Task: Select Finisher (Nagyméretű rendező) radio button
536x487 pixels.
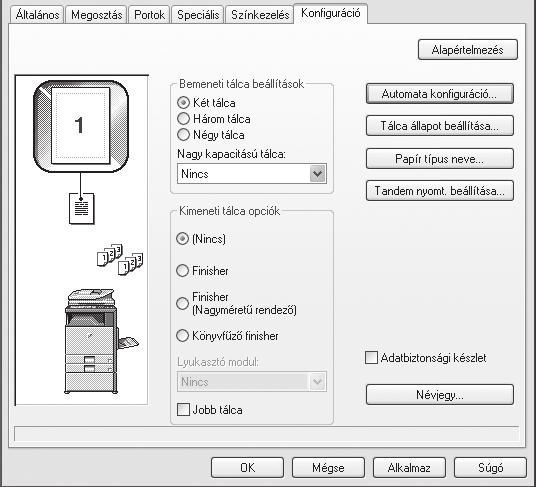Action: pyautogui.click(x=183, y=303)
